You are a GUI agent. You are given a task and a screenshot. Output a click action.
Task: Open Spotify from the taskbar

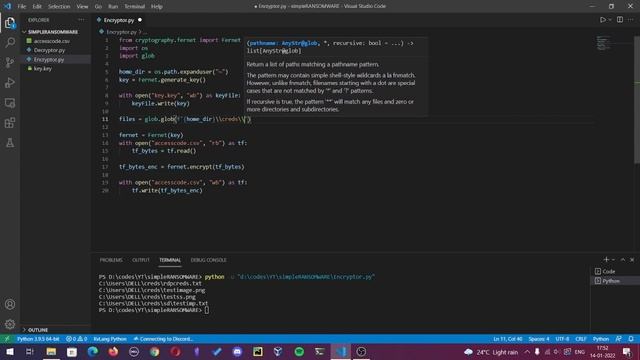[299, 351]
